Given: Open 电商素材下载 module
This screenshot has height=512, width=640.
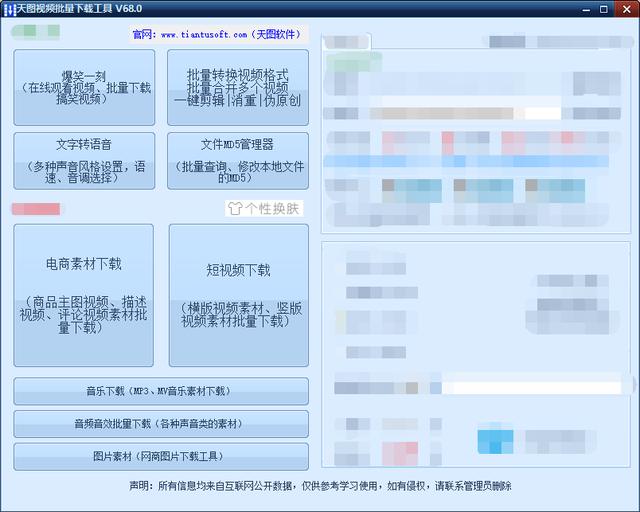Looking at the screenshot, I should click(x=84, y=295).
